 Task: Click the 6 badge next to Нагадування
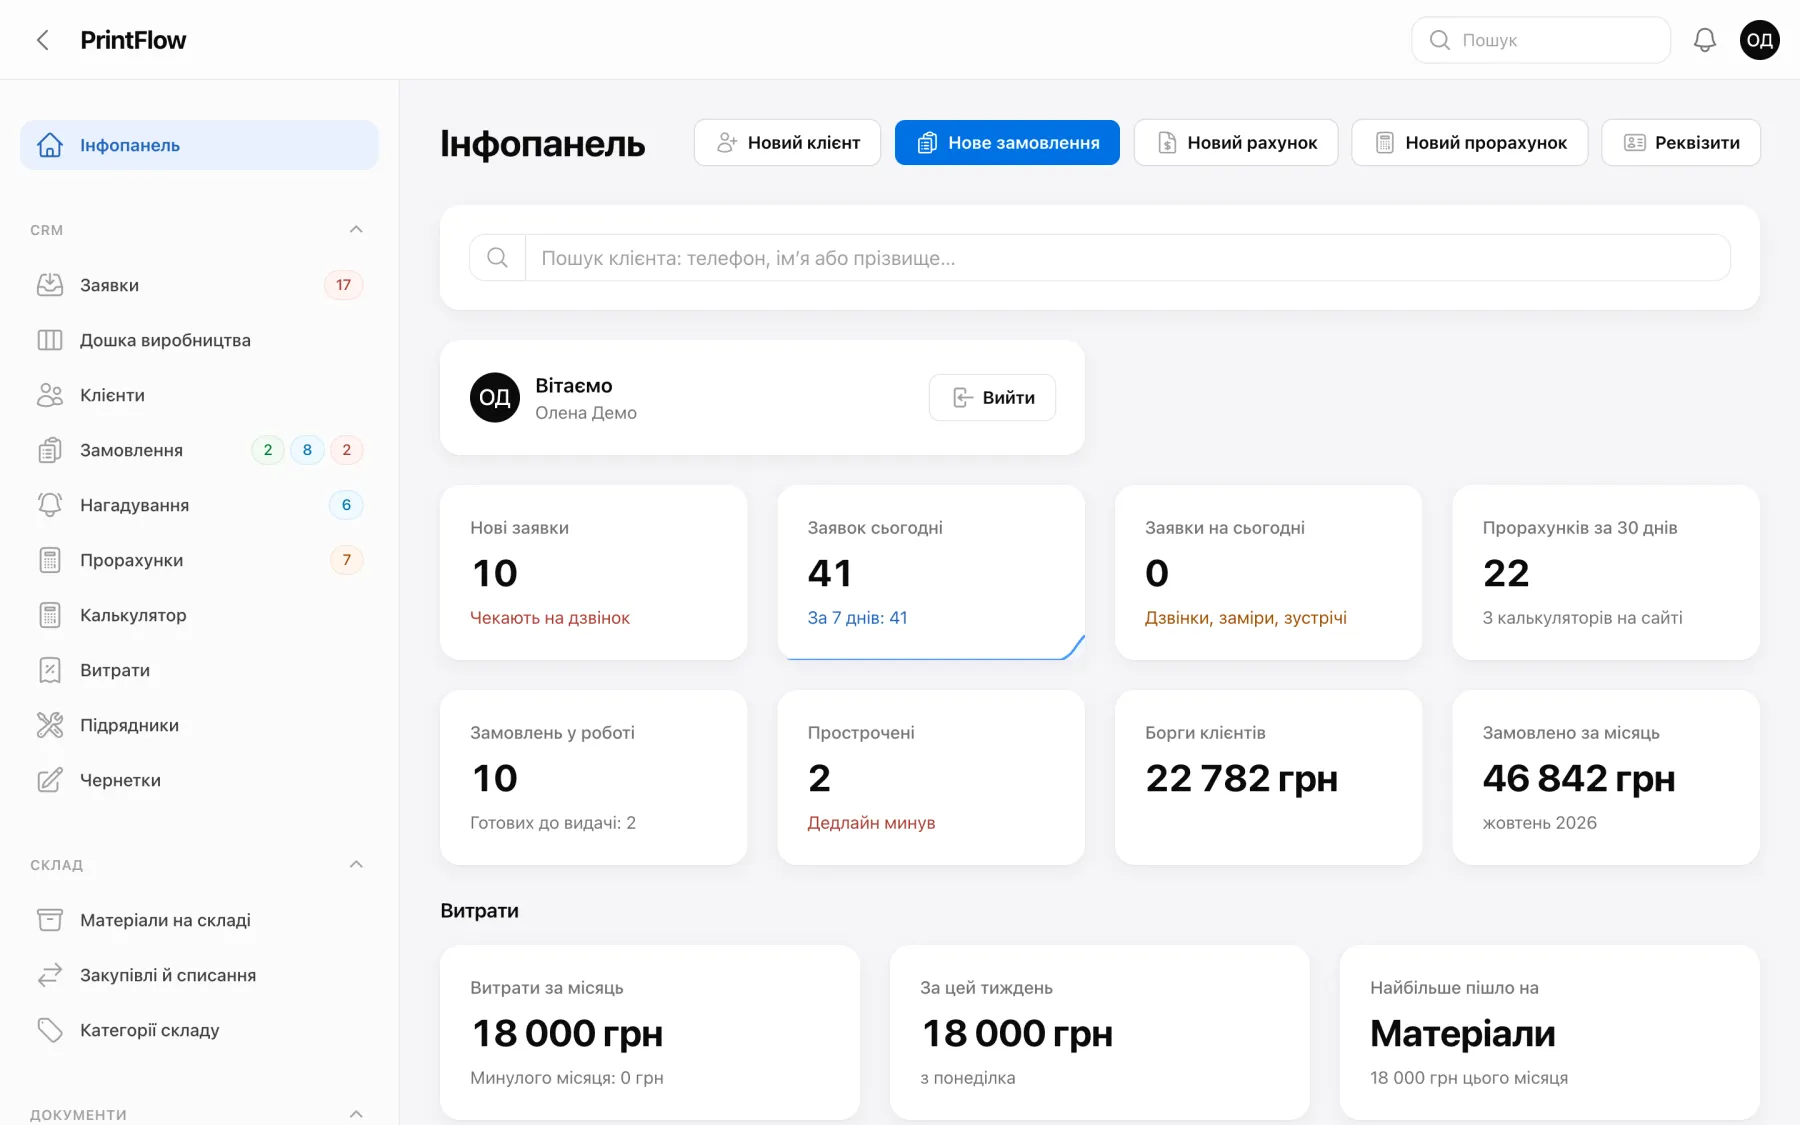point(347,505)
